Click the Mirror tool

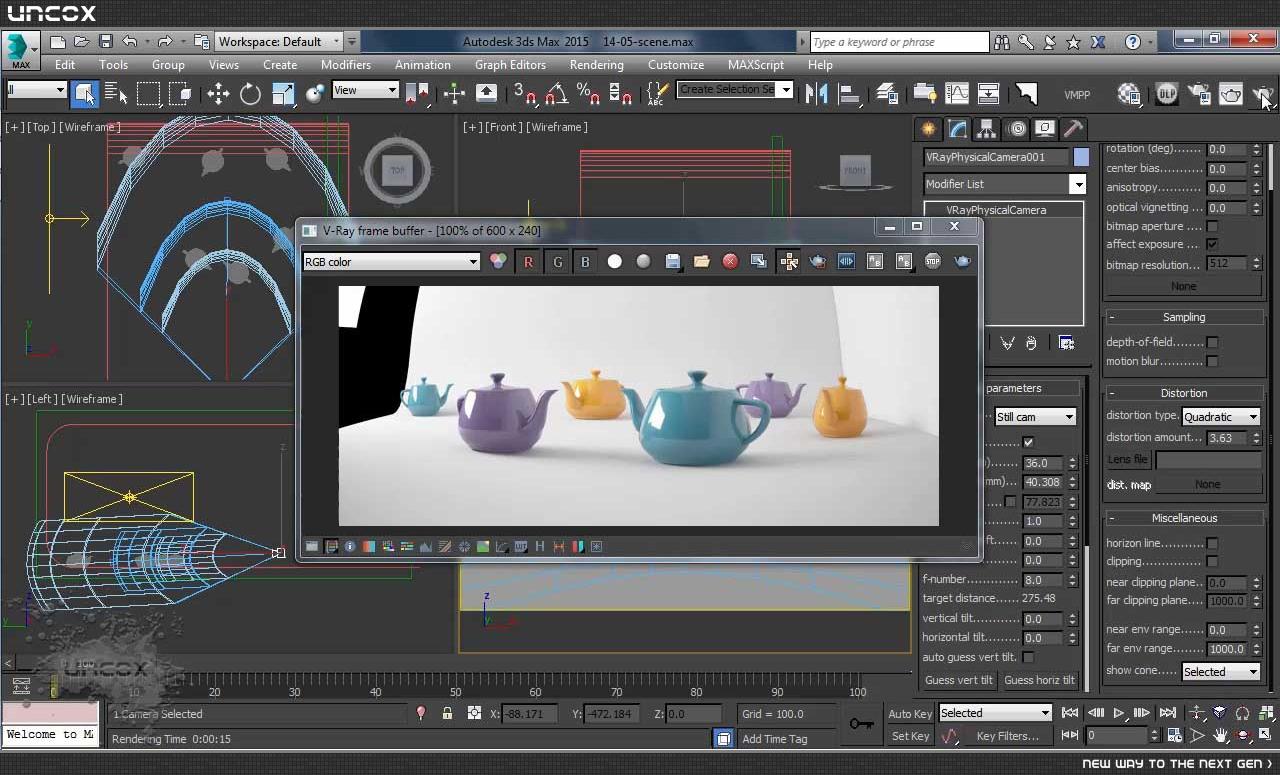pyautogui.click(x=816, y=94)
